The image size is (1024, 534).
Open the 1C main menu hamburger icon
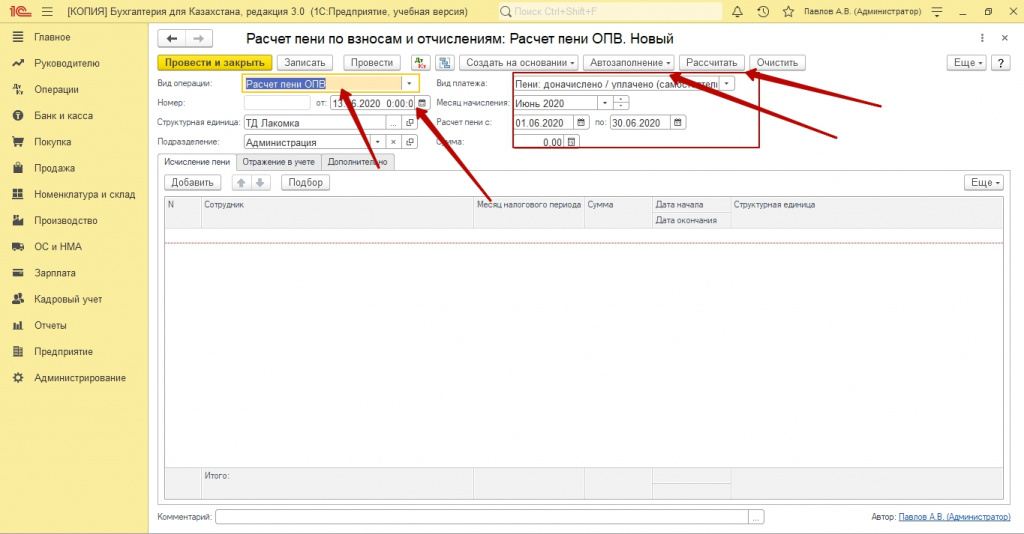(x=47, y=12)
